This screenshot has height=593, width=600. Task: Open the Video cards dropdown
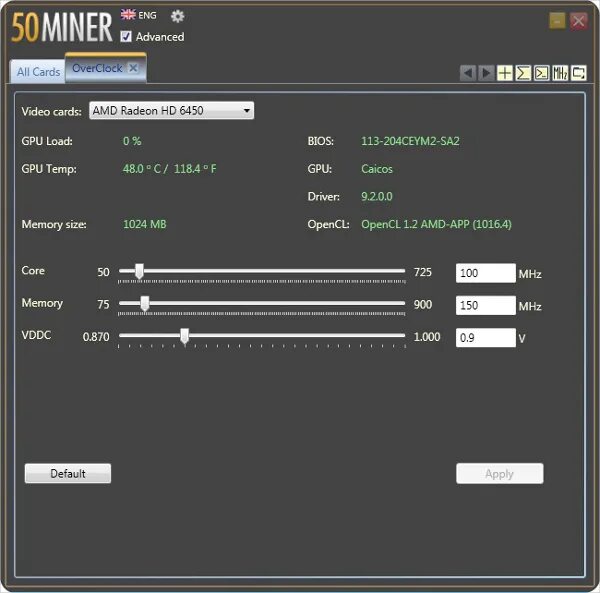171,111
